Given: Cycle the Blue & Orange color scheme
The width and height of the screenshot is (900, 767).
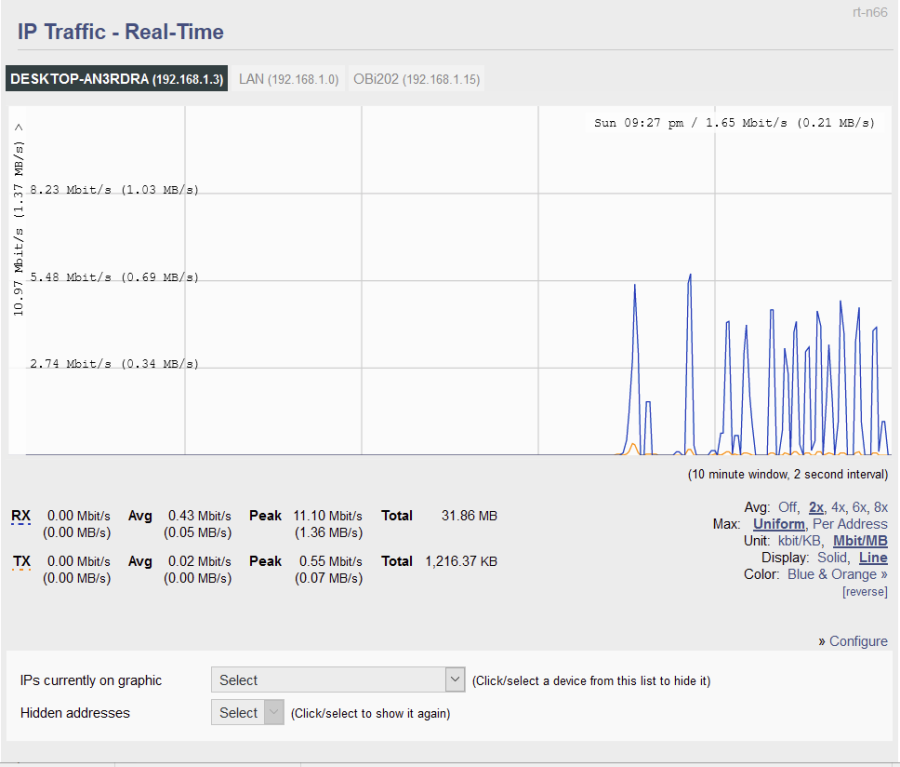Looking at the screenshot, I should (x=837, y=575).
